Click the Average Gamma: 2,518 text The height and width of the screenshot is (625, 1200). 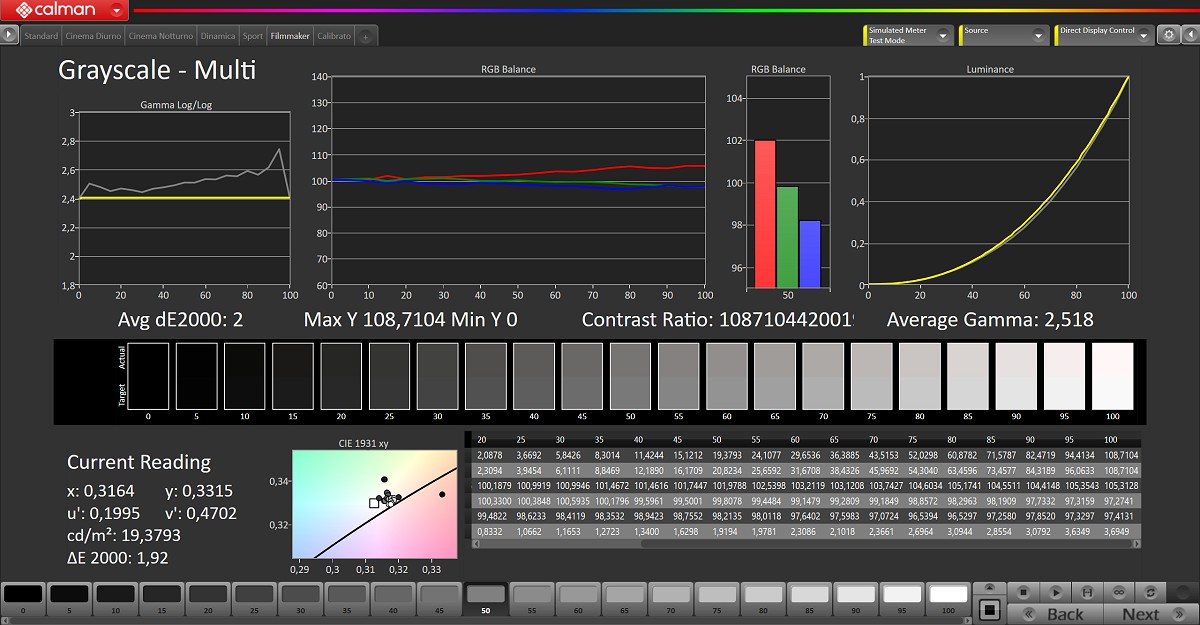tap(990, 320)
